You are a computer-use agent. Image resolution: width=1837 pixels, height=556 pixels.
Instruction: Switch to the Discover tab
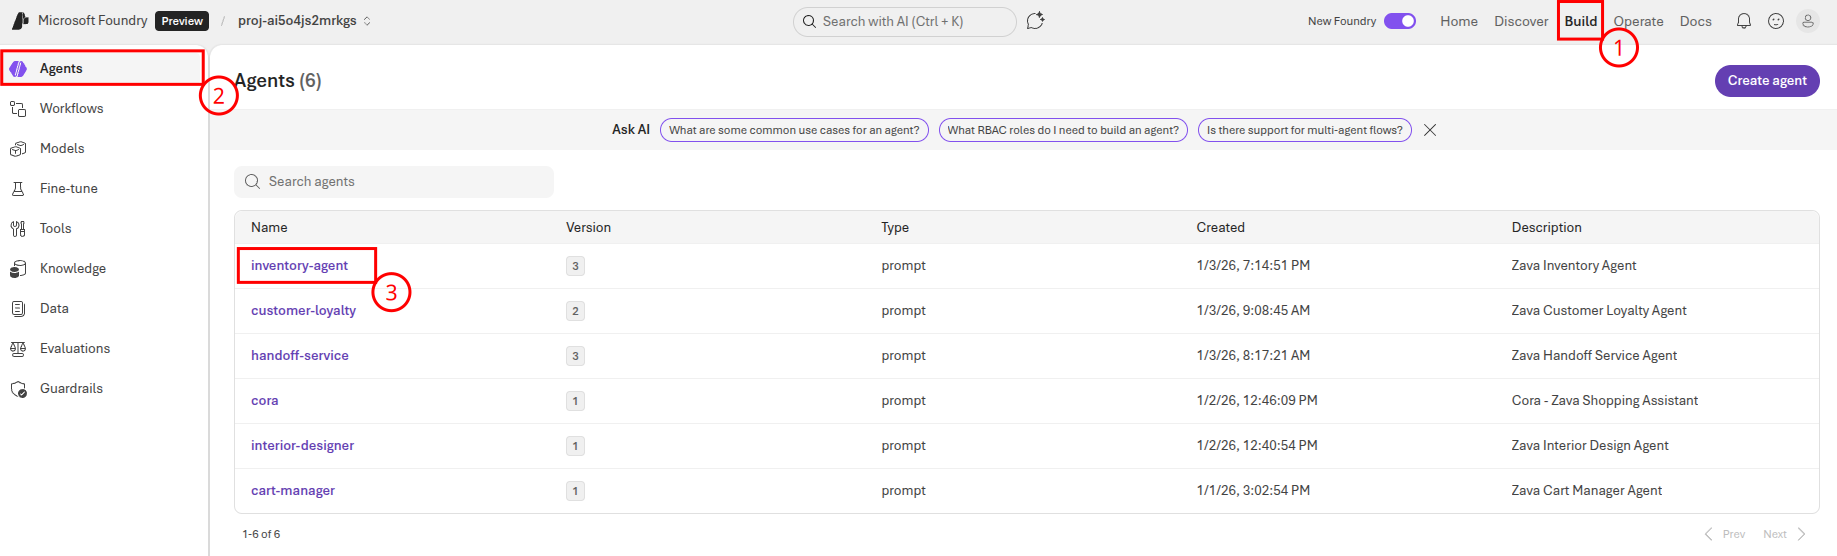1521,21
